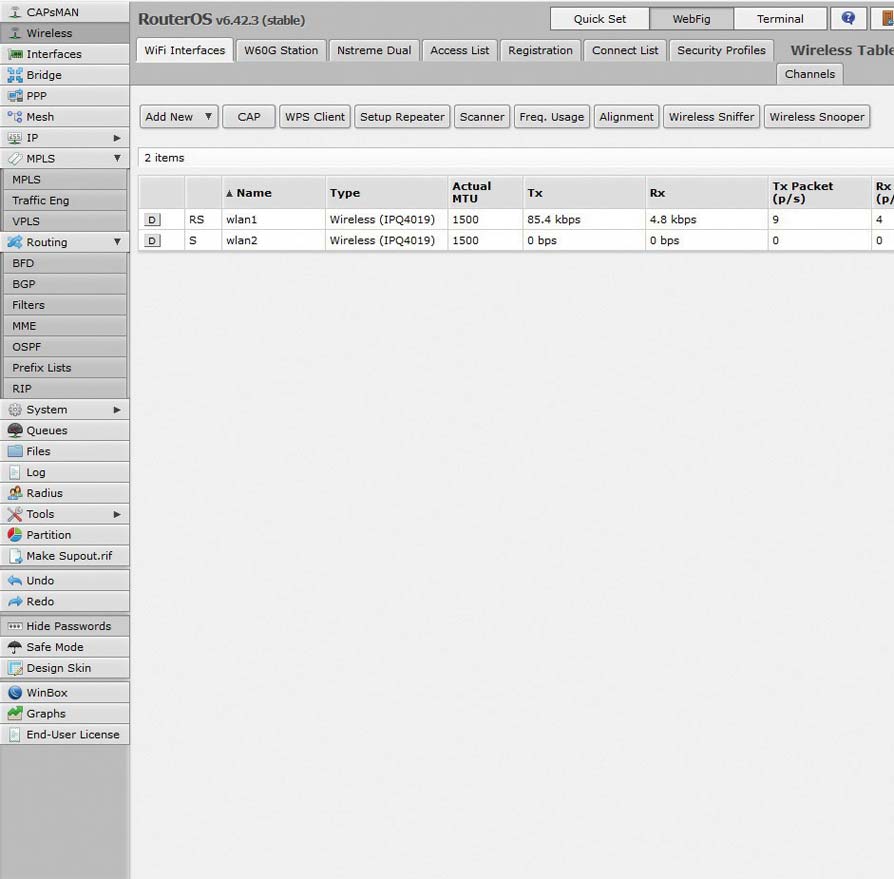Open the help question mark button

pos(848,19)
